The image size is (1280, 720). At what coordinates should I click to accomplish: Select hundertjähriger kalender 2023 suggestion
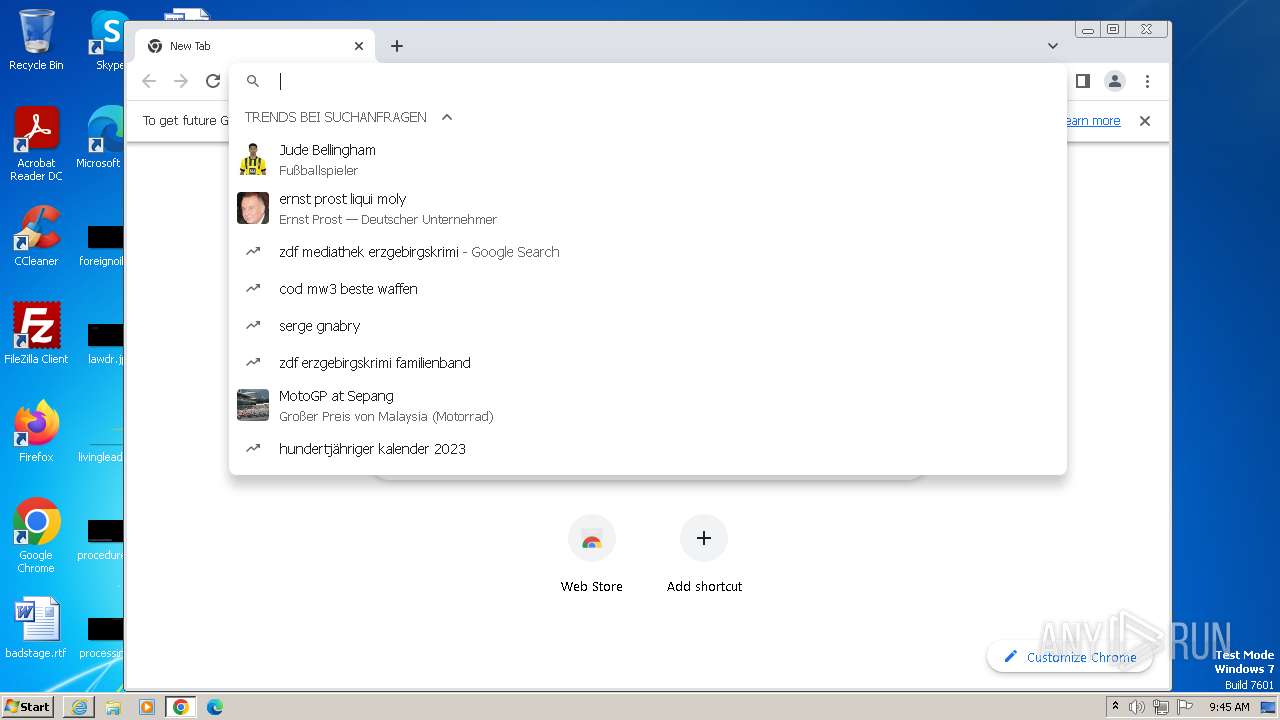(x=648, y=449)
